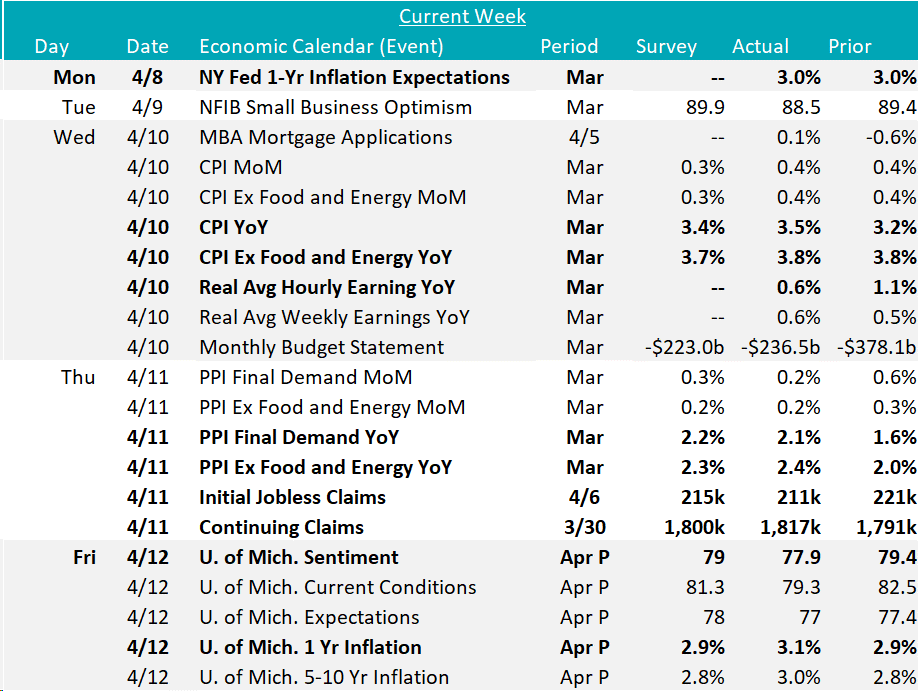Select the Continuing Claims event name
The height and width of the screenshot is (691, 918).
pos(281,527)
